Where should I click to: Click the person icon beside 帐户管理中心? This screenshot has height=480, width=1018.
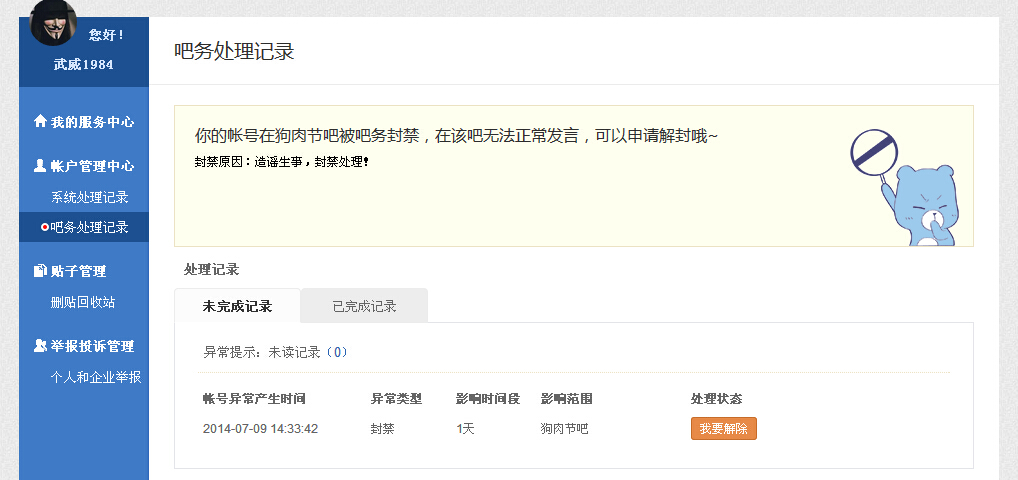(40, 166)
